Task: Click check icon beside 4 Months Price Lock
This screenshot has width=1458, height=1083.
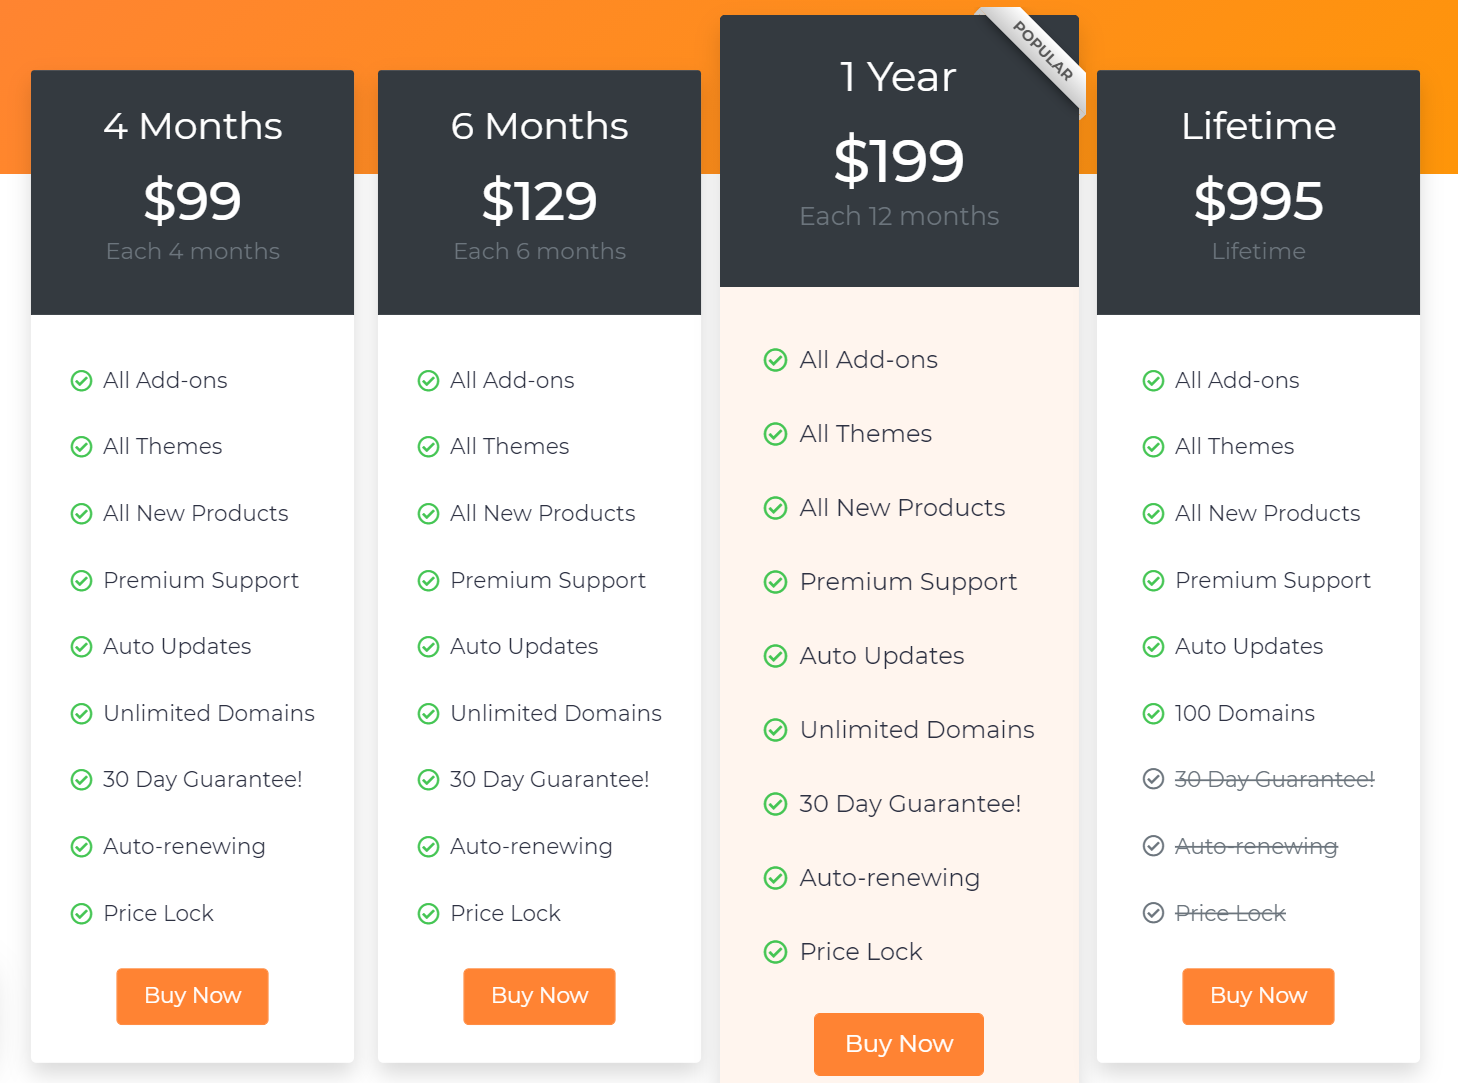Action: (x=82, y=914)
